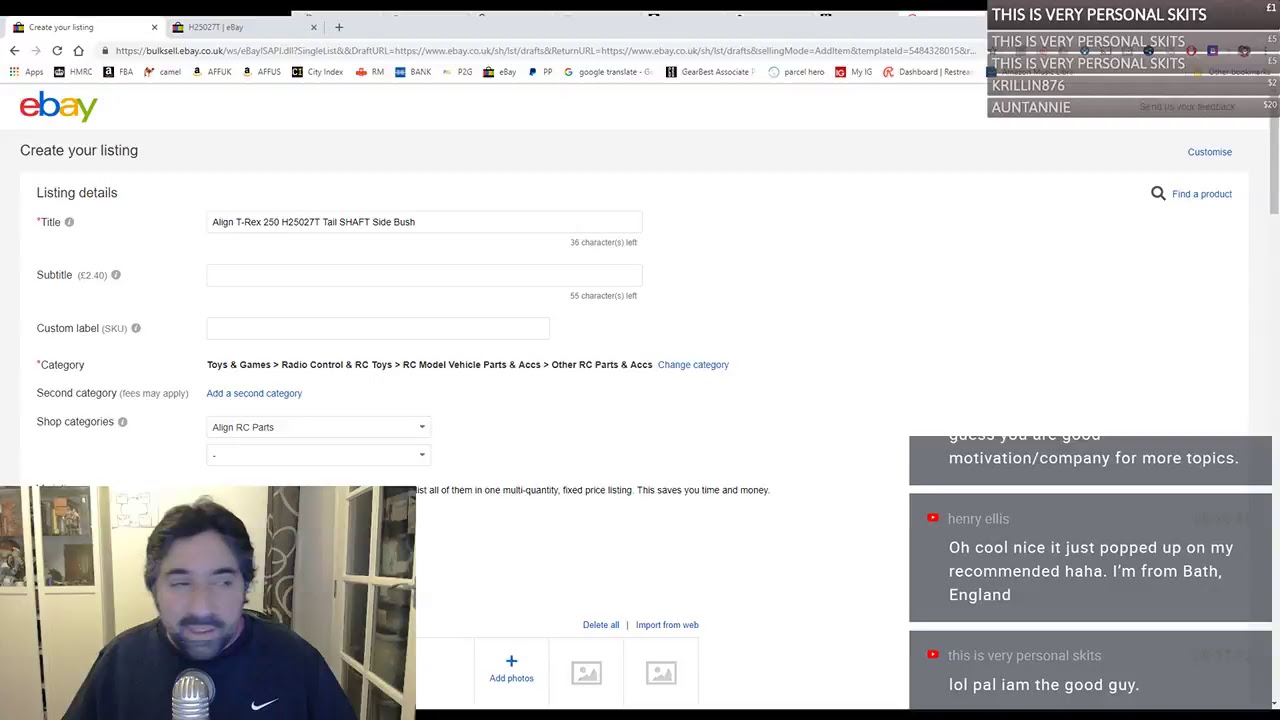
Task: Click into the Custom label SKU field
Action: tap(378, 328)
